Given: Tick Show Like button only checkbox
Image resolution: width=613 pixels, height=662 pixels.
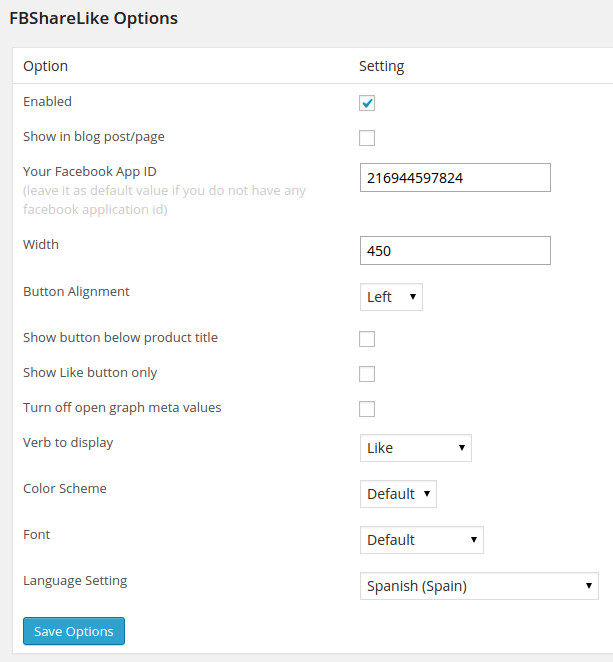Looking at the screenshot, I should click(367, 374).
